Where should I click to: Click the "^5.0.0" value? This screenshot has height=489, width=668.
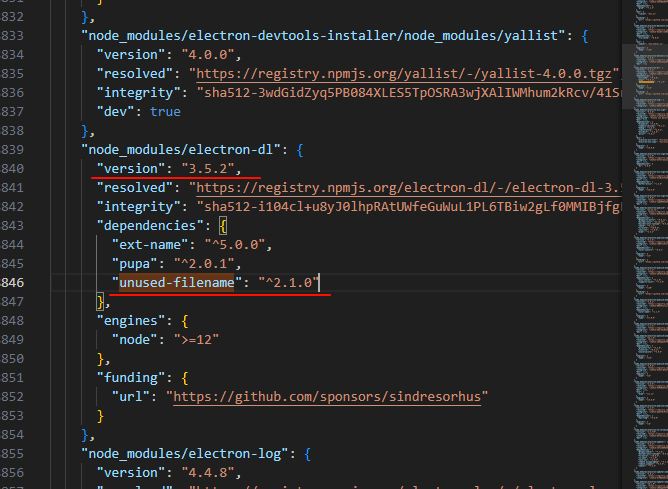click(x=235, y=244)
